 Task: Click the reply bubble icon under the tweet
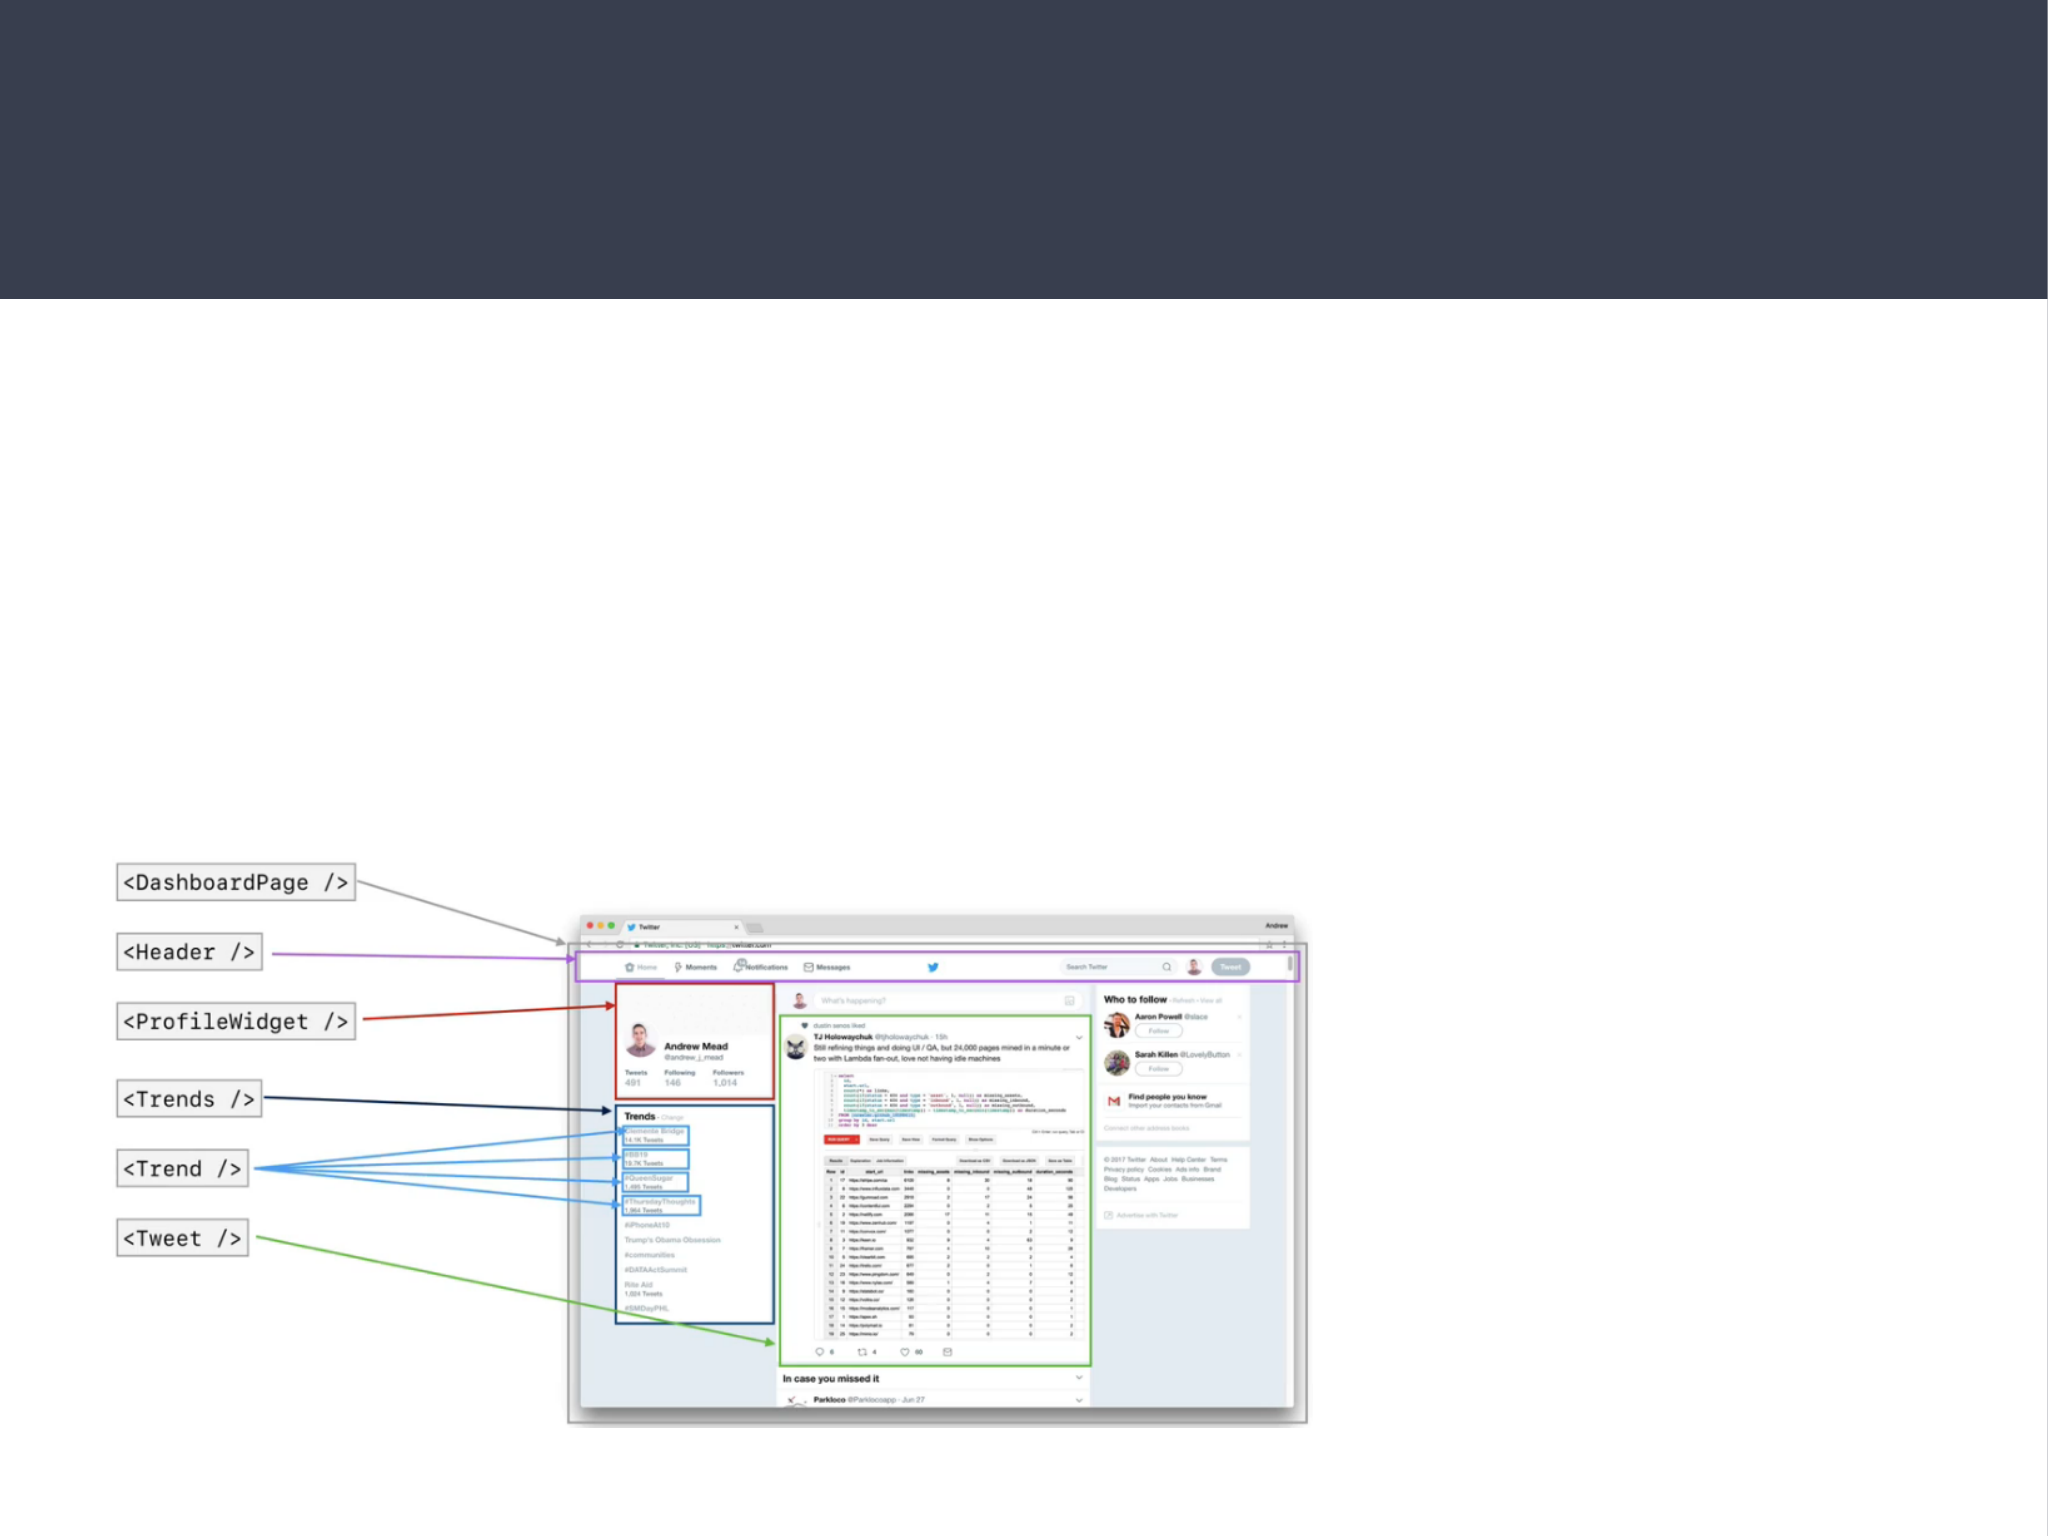819,1352
